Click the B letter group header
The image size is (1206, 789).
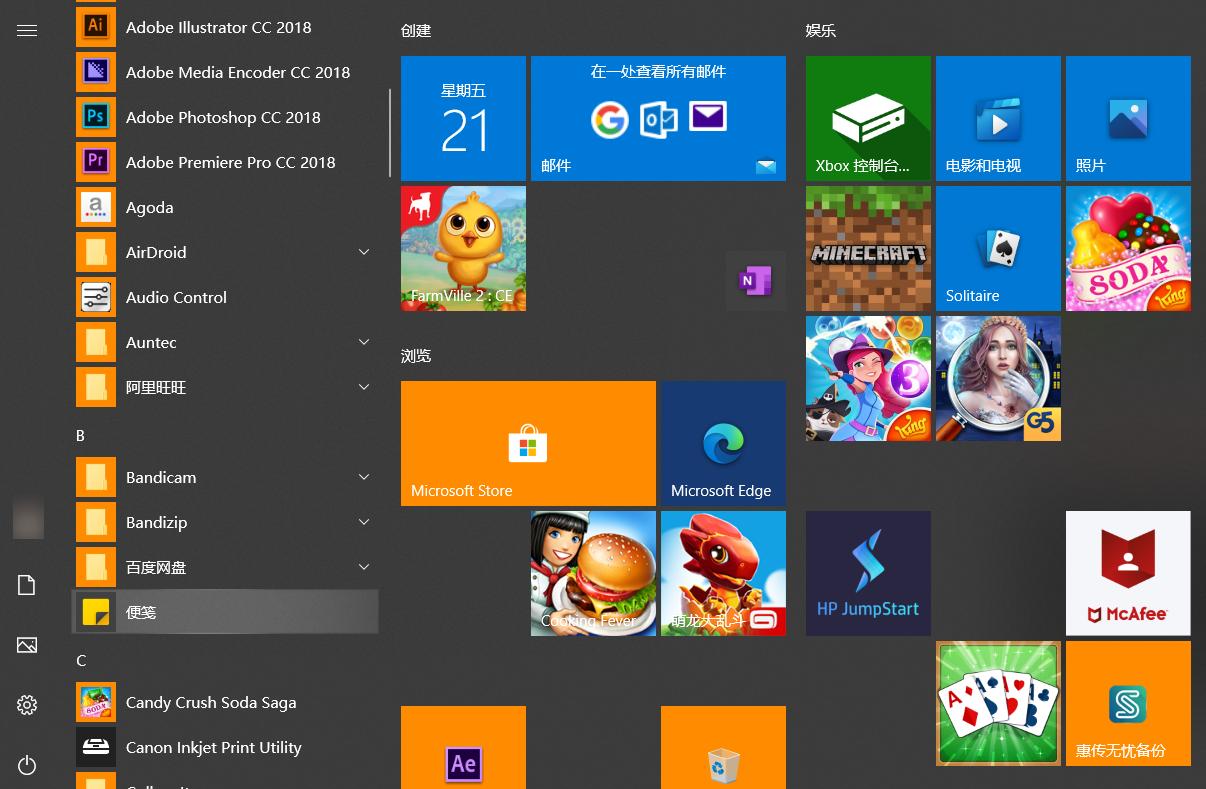[x=80, y=435]
